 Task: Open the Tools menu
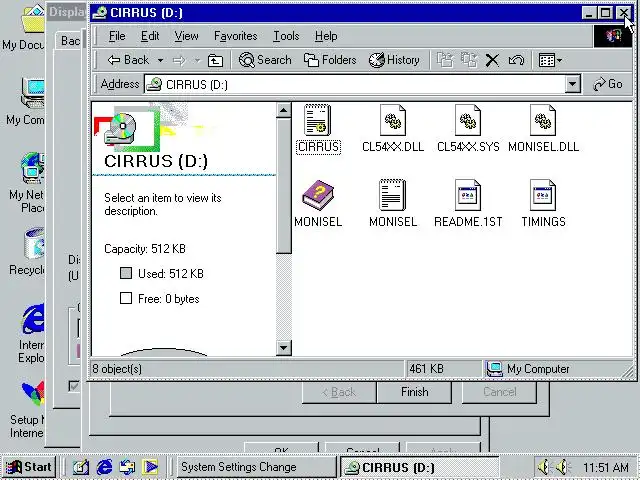pyautogui.click(x=286, y=36)
